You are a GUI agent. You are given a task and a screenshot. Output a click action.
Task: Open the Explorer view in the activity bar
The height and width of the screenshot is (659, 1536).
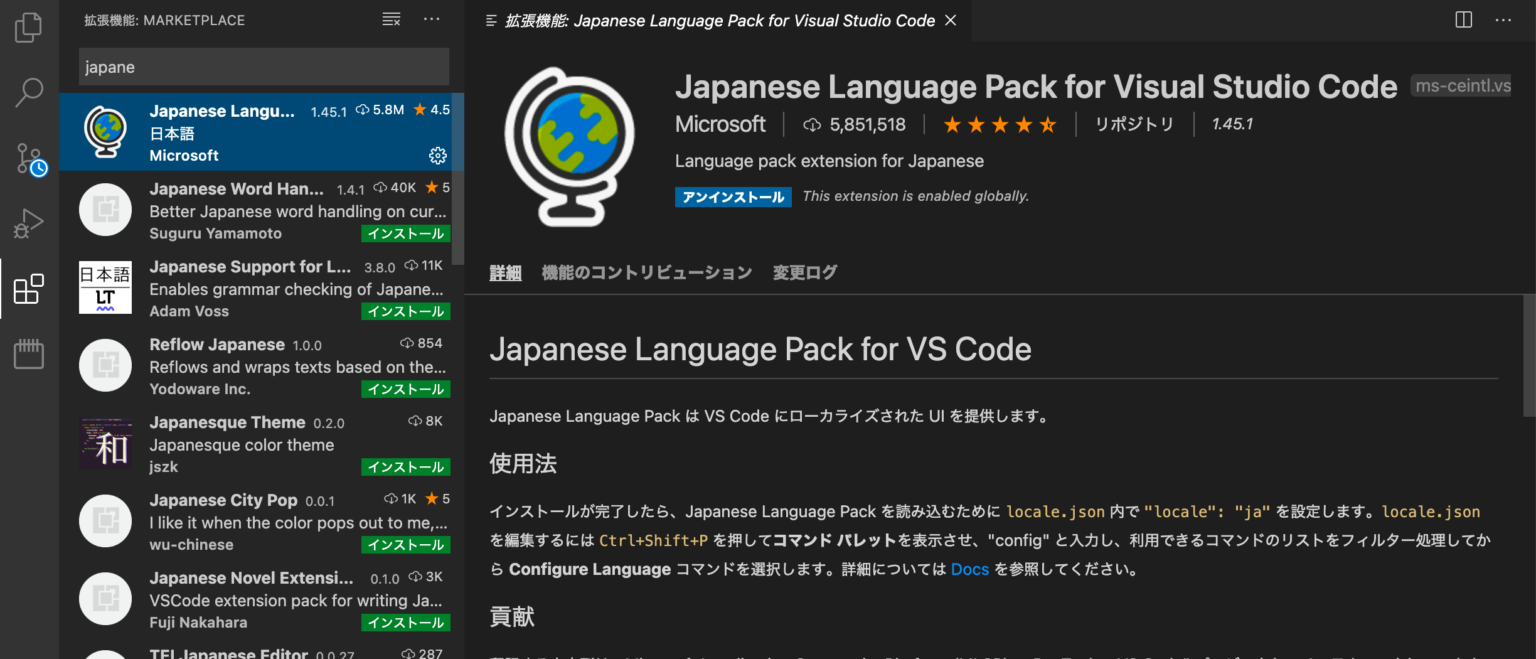click(28, 27)
